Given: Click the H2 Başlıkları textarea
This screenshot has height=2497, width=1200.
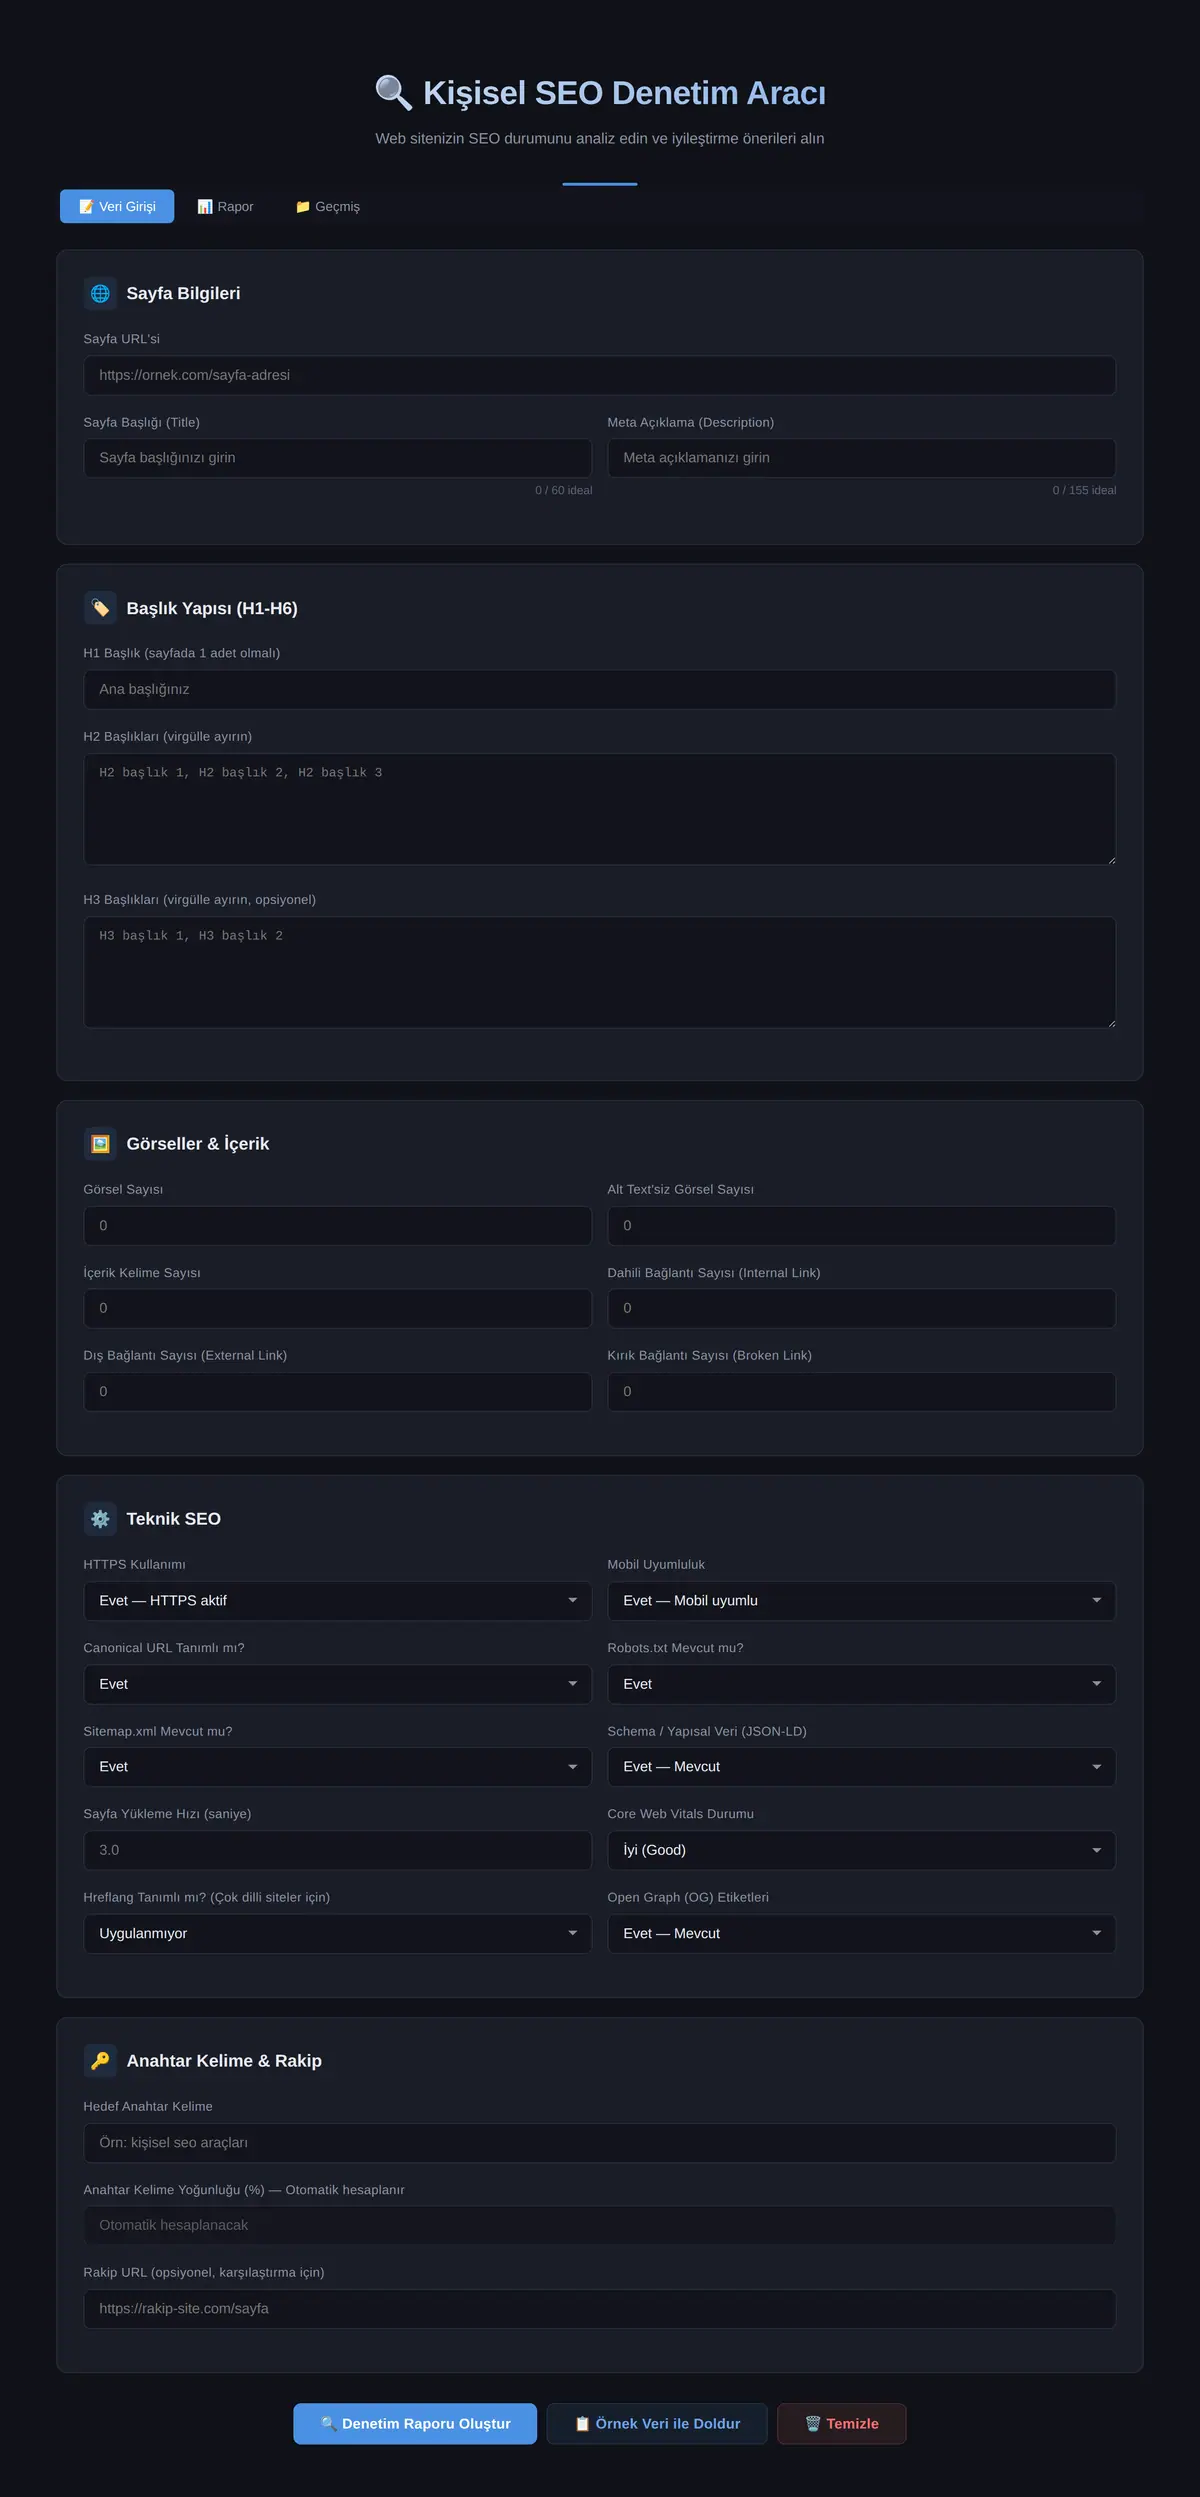Looking at the screenshot, I should (600, 809).
